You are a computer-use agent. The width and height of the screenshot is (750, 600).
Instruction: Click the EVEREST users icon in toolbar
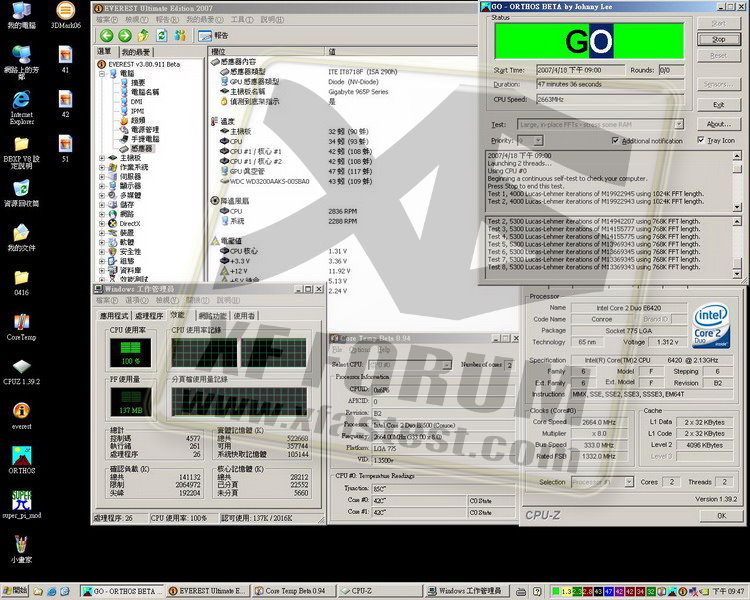180,35
